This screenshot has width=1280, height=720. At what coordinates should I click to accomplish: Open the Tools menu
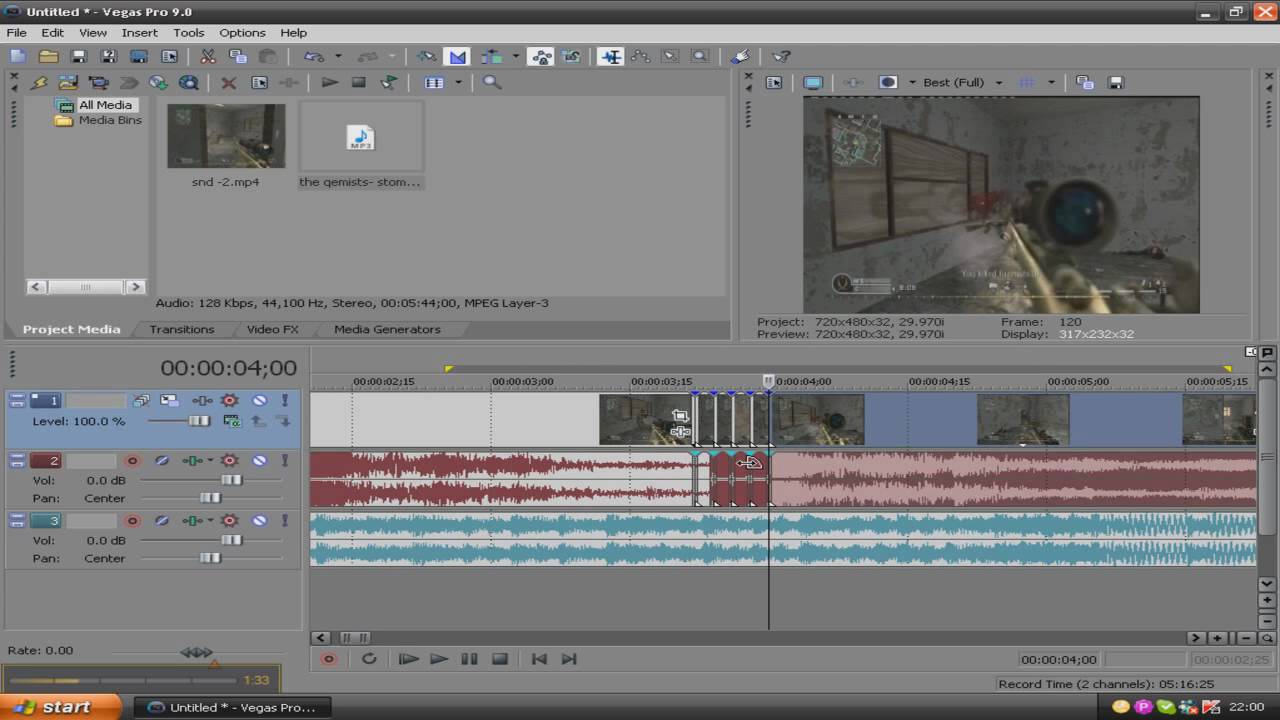188,32
